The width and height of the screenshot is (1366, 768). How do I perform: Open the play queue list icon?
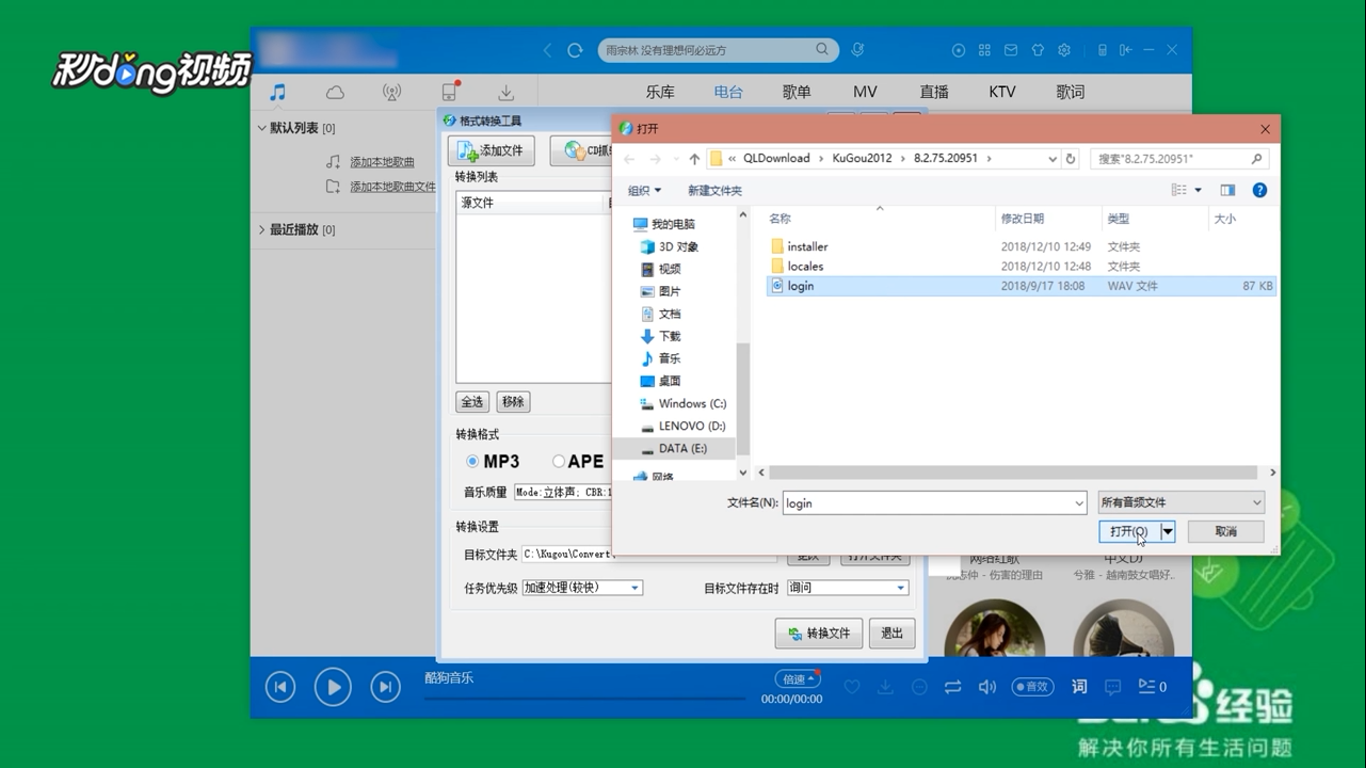pos(1152,687)
